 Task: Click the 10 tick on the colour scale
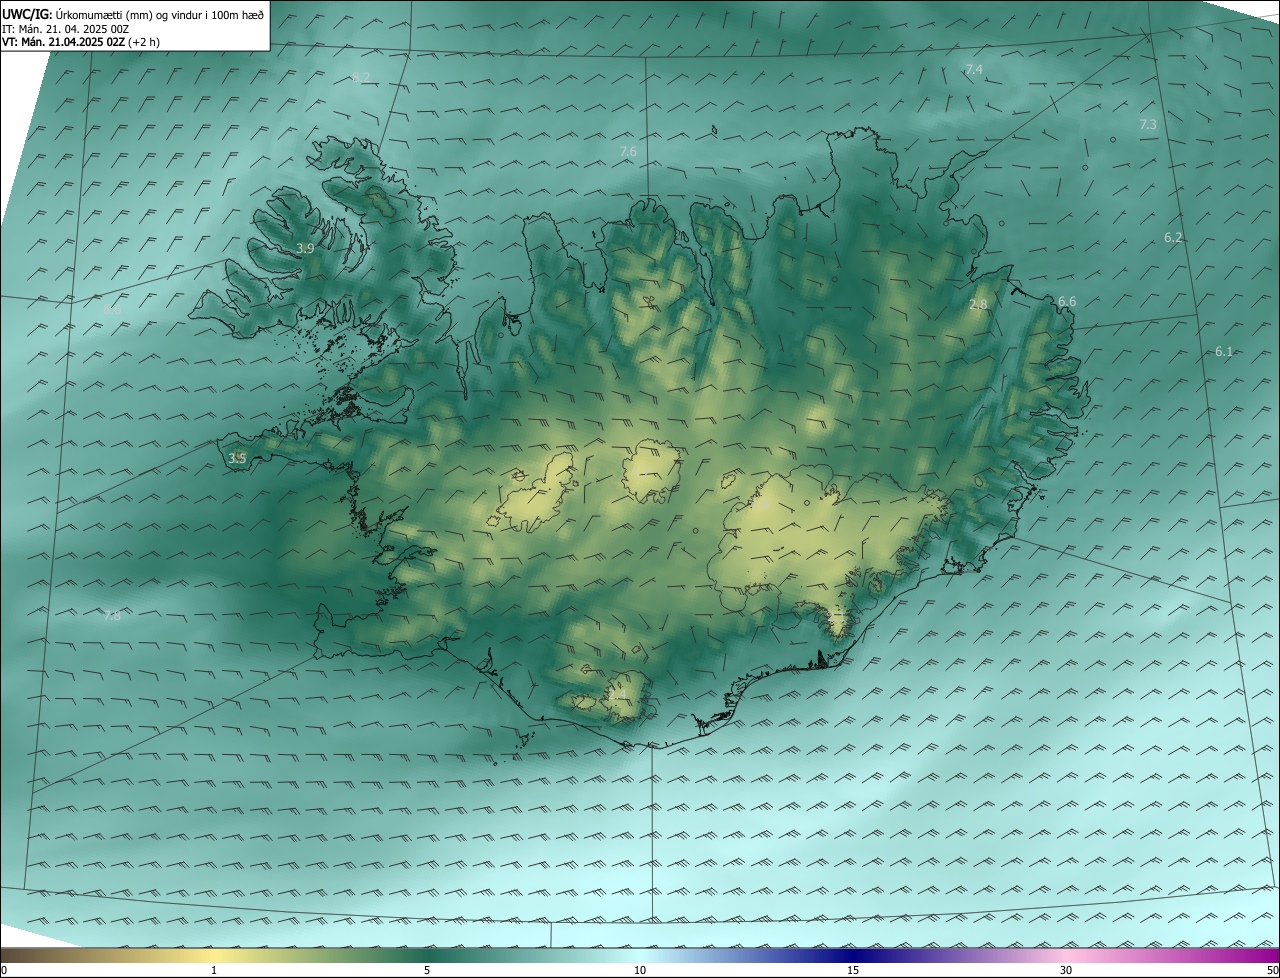pyautogui.click(x=640, y=970)
